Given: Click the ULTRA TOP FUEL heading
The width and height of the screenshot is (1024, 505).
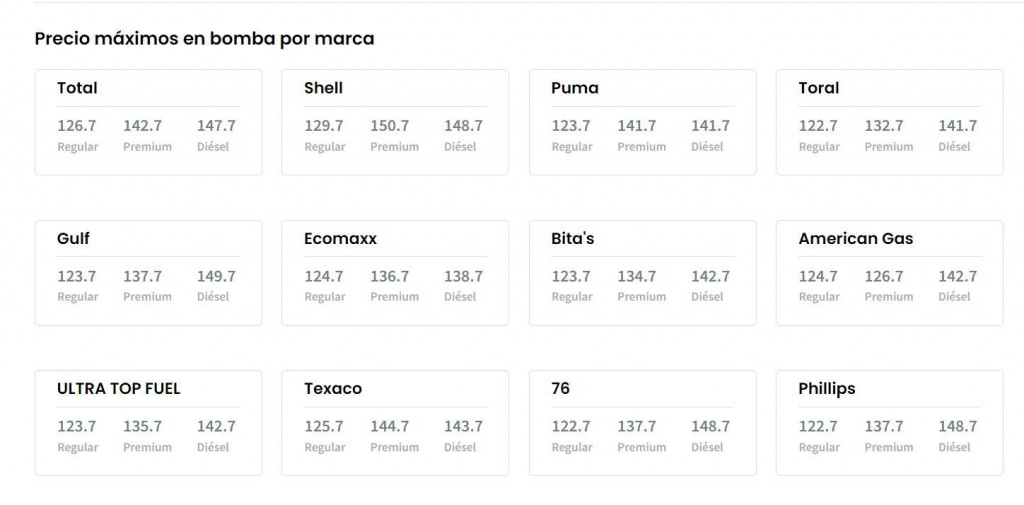Looking at the screenshot, I should tap(119, 388).
